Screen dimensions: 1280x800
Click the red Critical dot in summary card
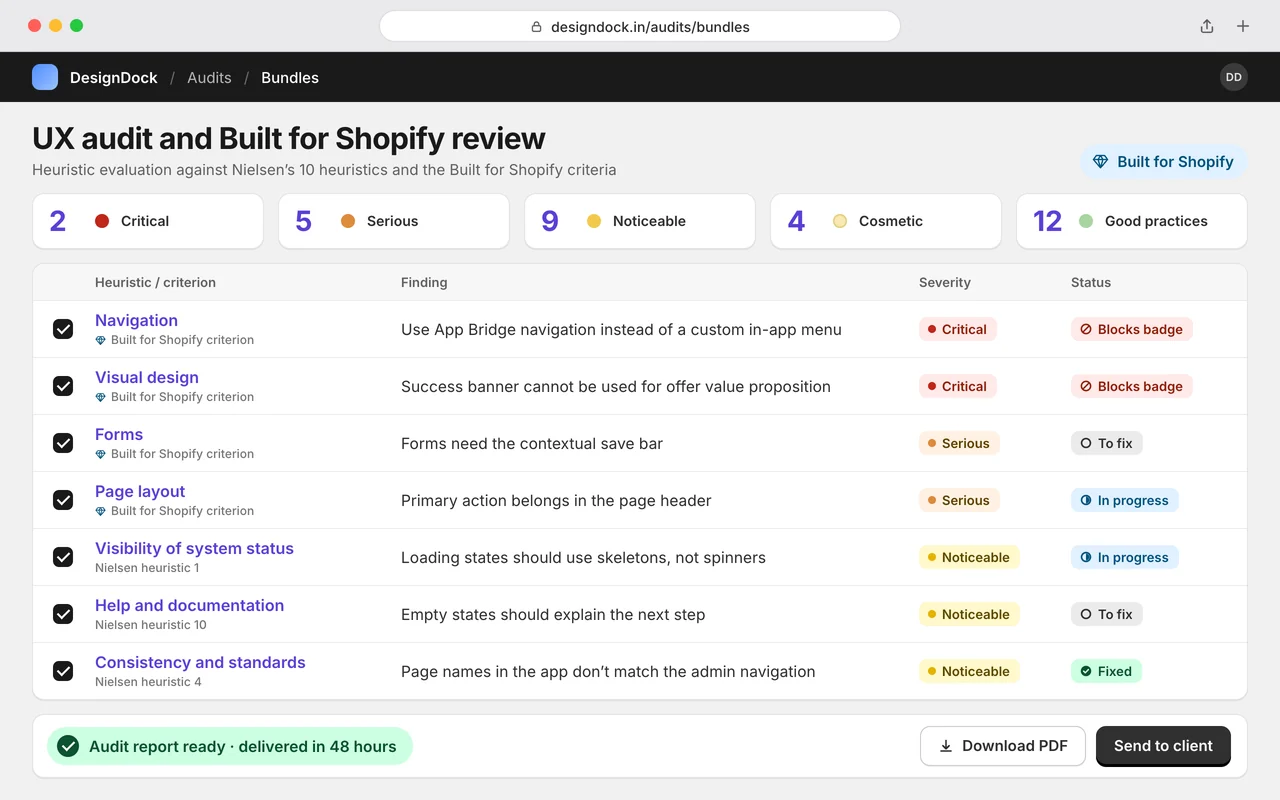102,221
